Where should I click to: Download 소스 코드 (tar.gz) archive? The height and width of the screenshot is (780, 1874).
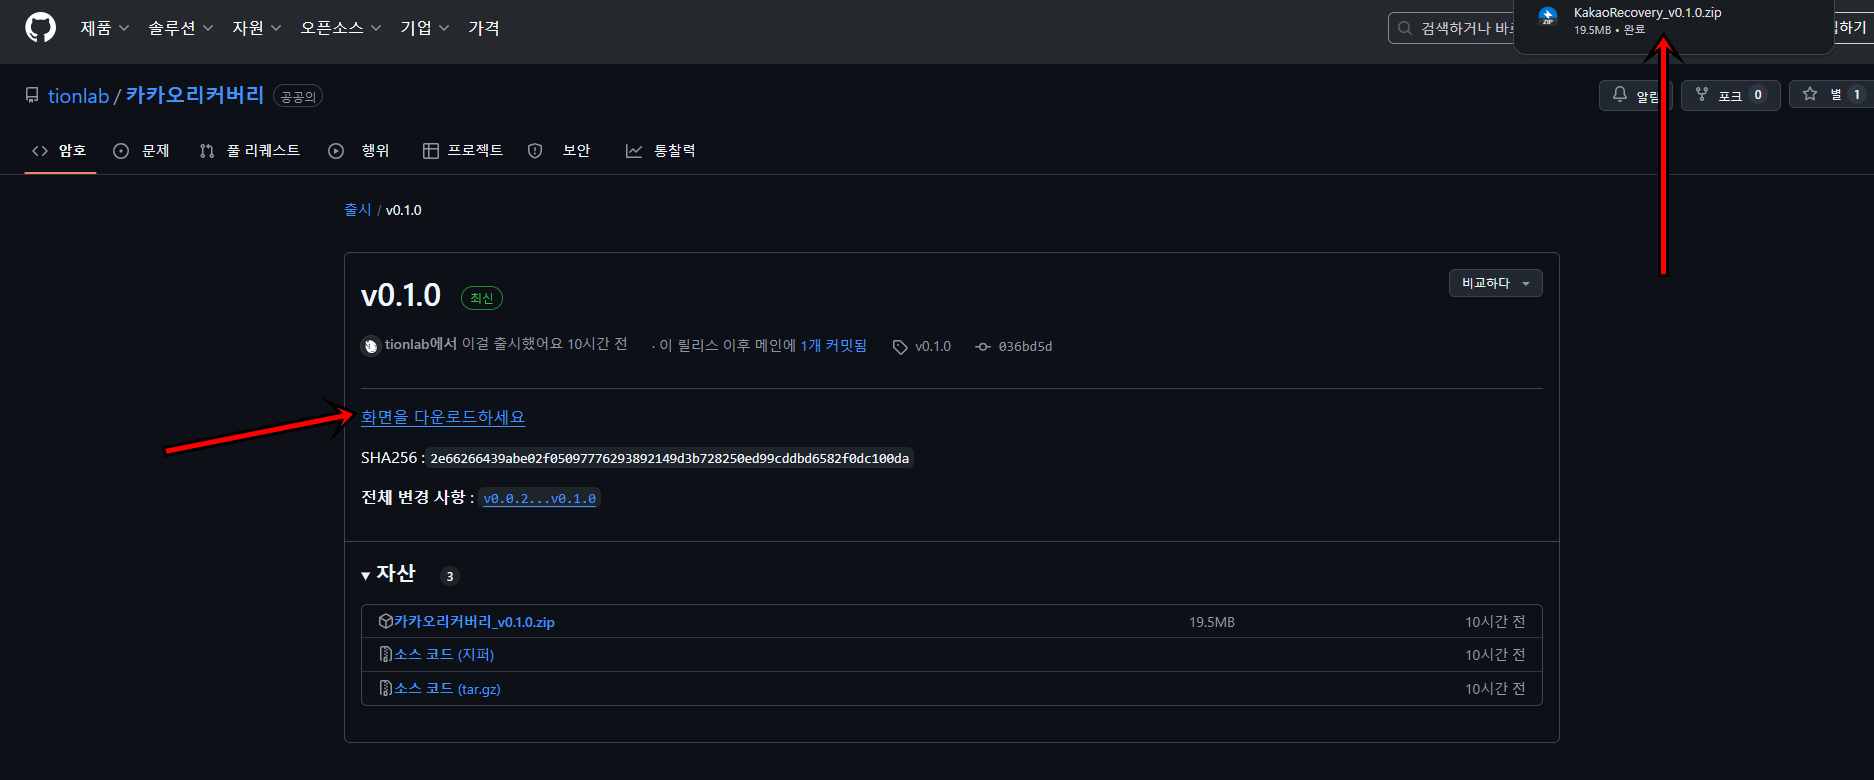click(447, 689)
